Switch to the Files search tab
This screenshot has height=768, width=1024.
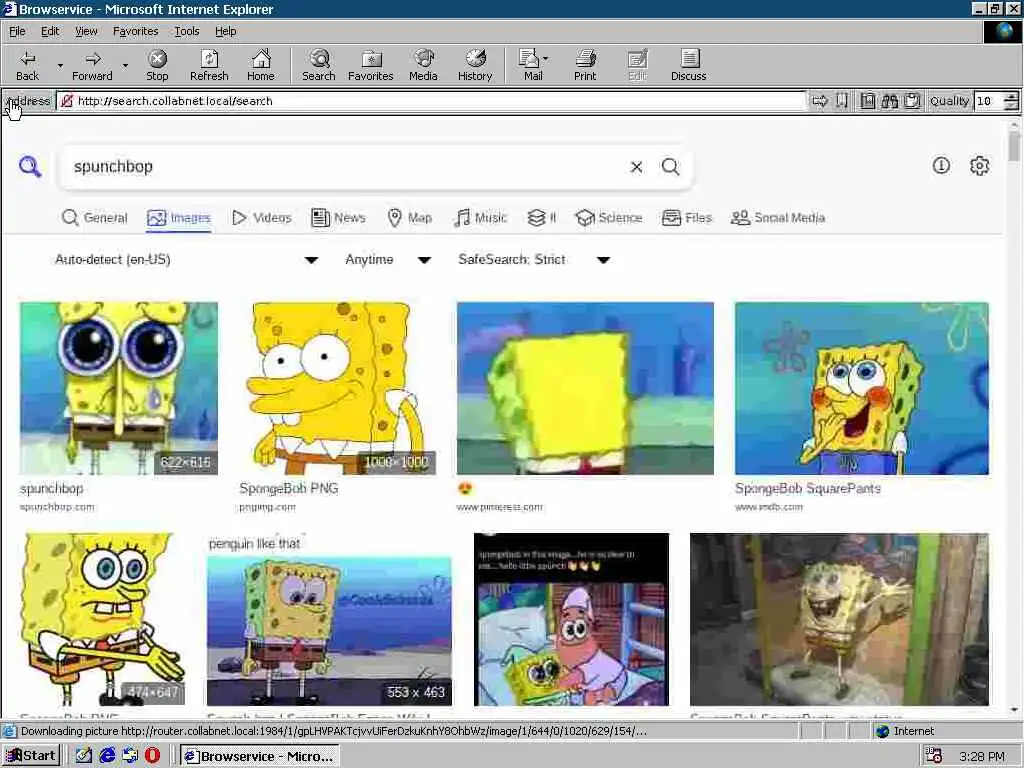coord(686,217)
